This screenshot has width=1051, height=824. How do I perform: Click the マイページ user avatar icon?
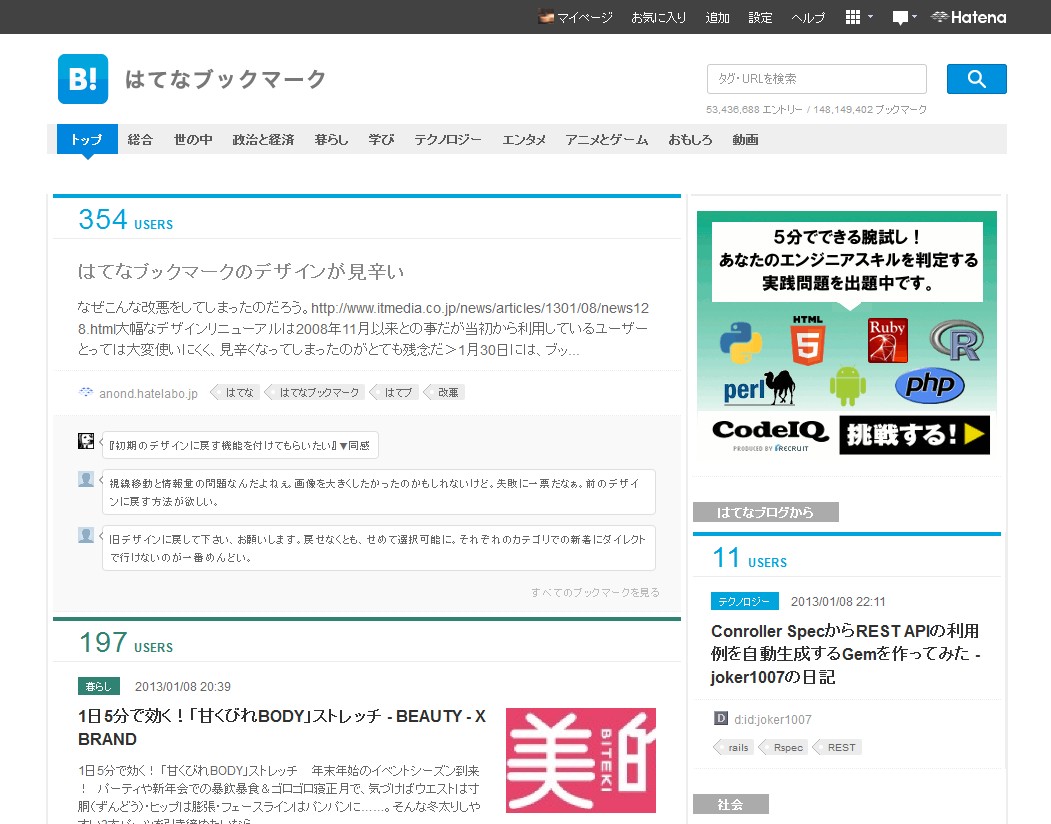(546, 17)
